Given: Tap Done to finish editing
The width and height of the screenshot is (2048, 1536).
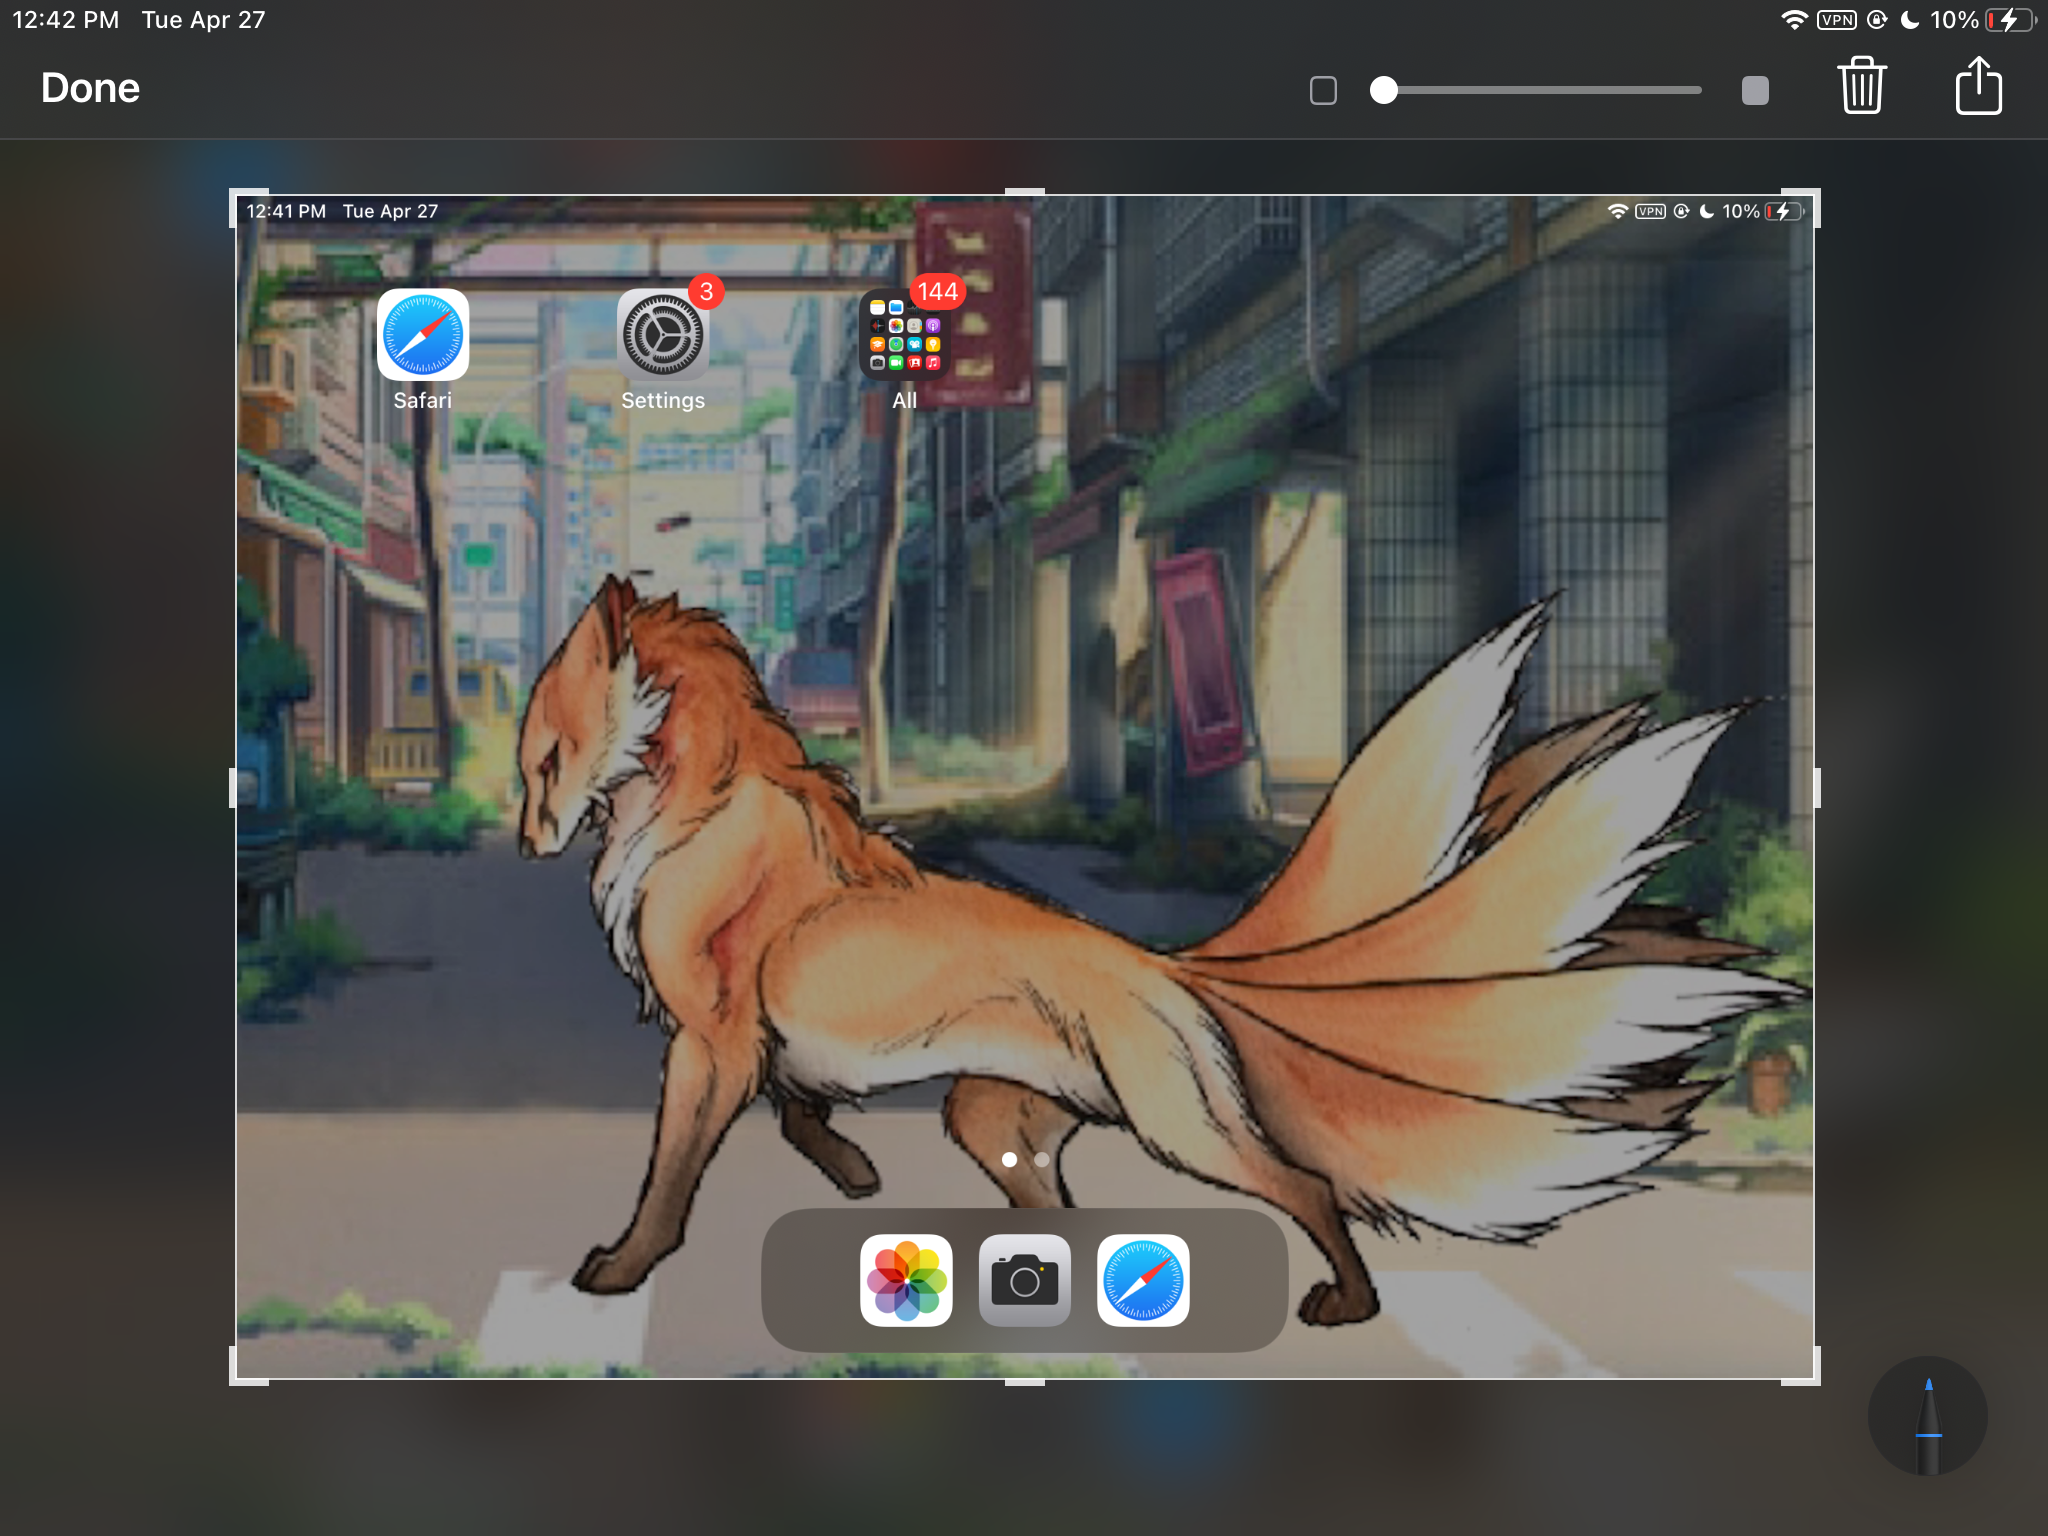Looking at the screenshot, I should pyautogui.click(x=90, y=88).
